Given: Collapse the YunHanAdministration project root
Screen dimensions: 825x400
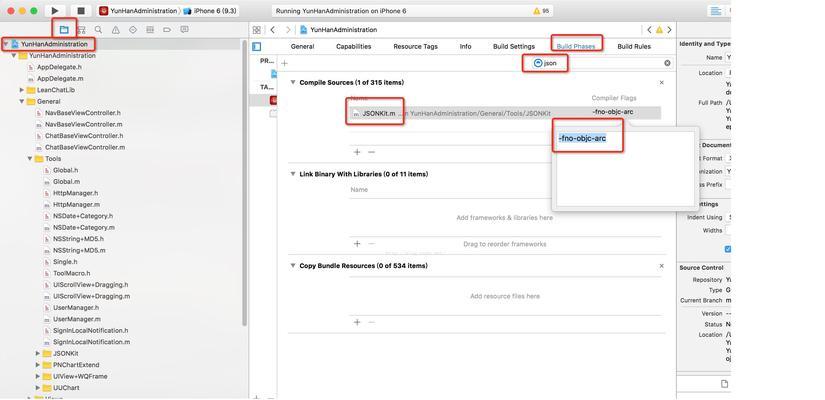Looking at the screenshot, I should [5, 44].
